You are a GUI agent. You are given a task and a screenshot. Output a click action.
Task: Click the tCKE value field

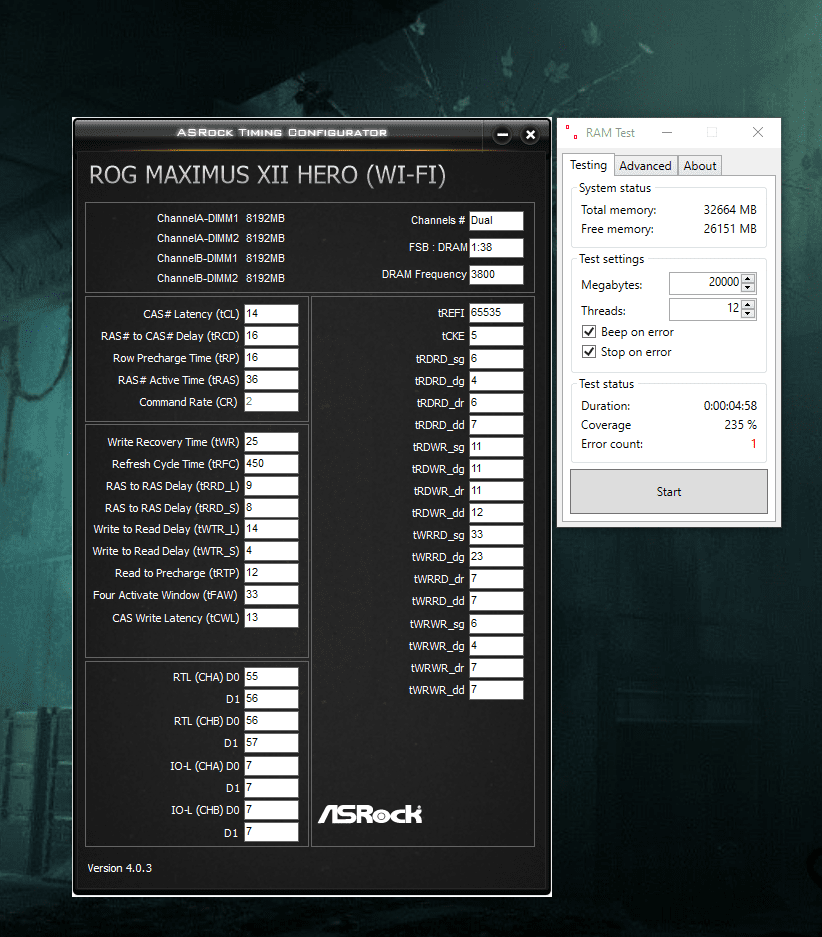pyautogui.click(x=496, y=336)
